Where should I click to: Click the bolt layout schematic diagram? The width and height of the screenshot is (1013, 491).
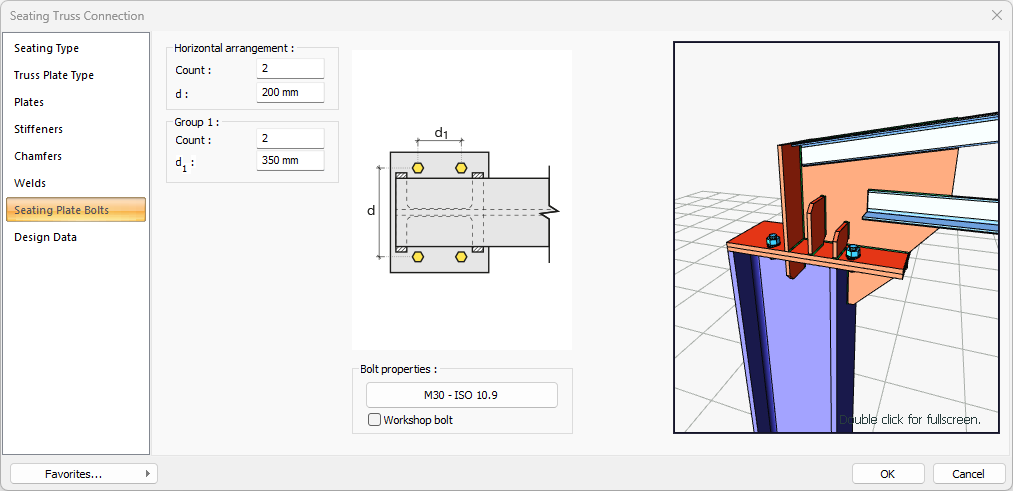462,200
